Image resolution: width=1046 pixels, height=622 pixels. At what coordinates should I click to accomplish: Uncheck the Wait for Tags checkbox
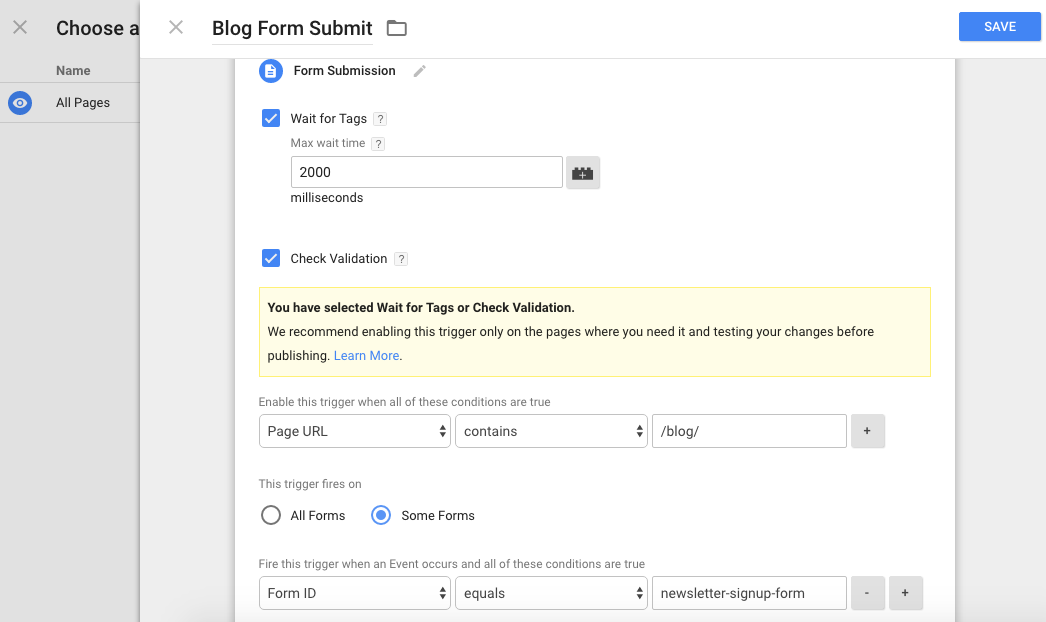point(271,118)
